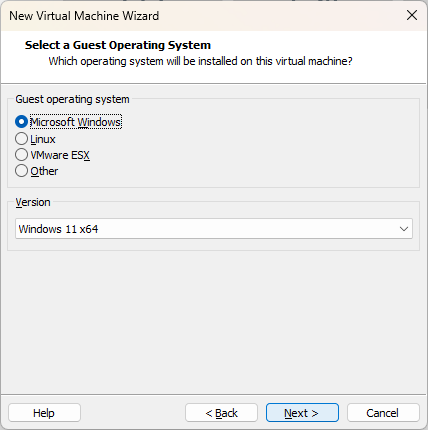The height and width of the screenshot is (430, 428).
Task: Click the Linux option label
Action: 43,139
